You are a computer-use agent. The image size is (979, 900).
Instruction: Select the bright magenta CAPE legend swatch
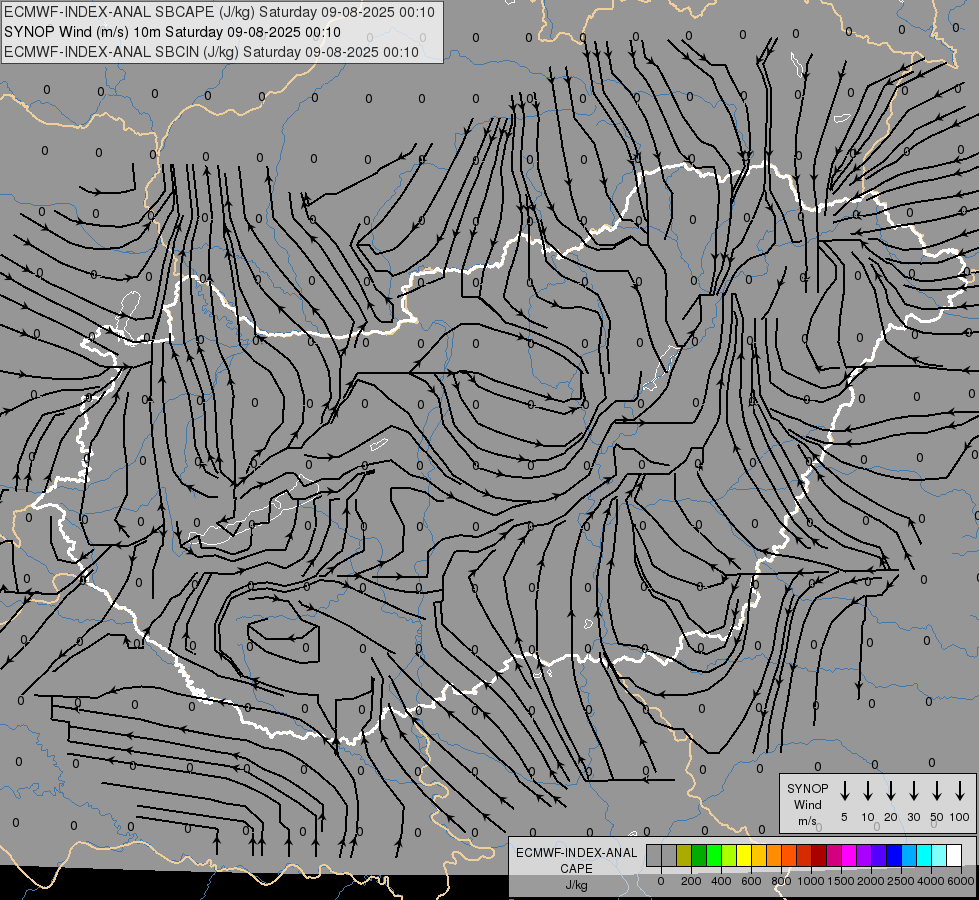(849, 856)
